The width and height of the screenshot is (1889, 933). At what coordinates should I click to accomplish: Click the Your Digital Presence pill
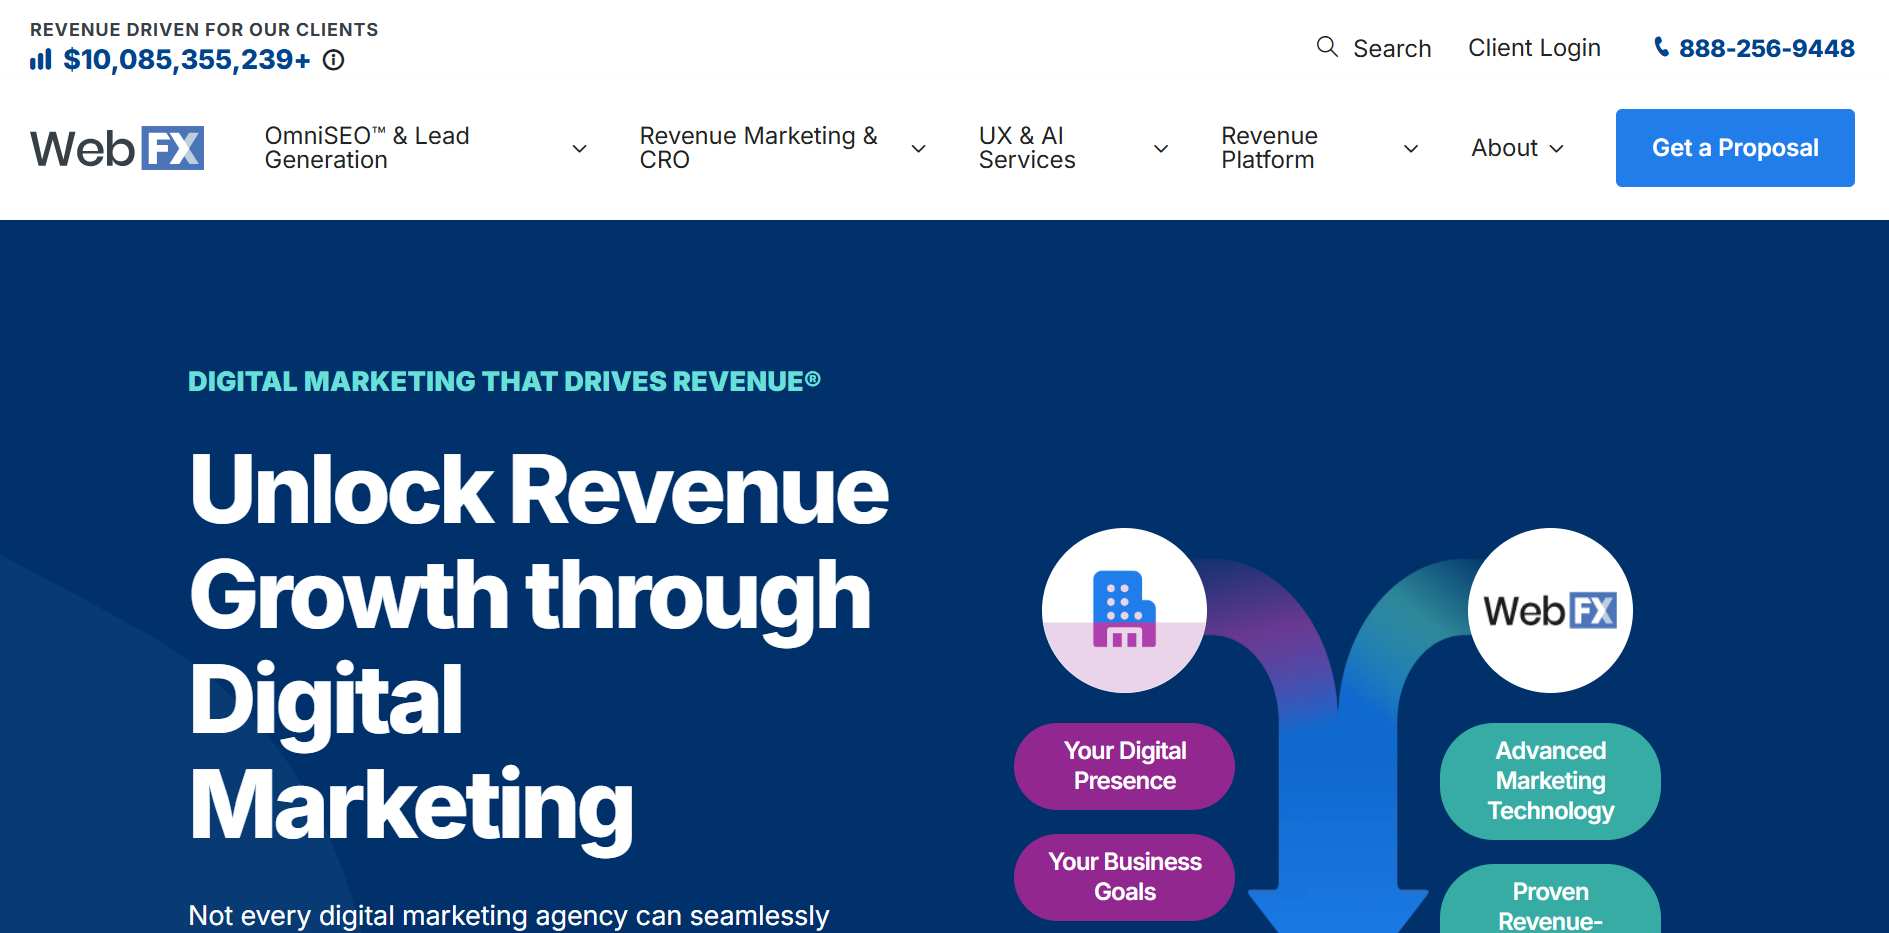pyautogui.click(x=1124, y=766)
